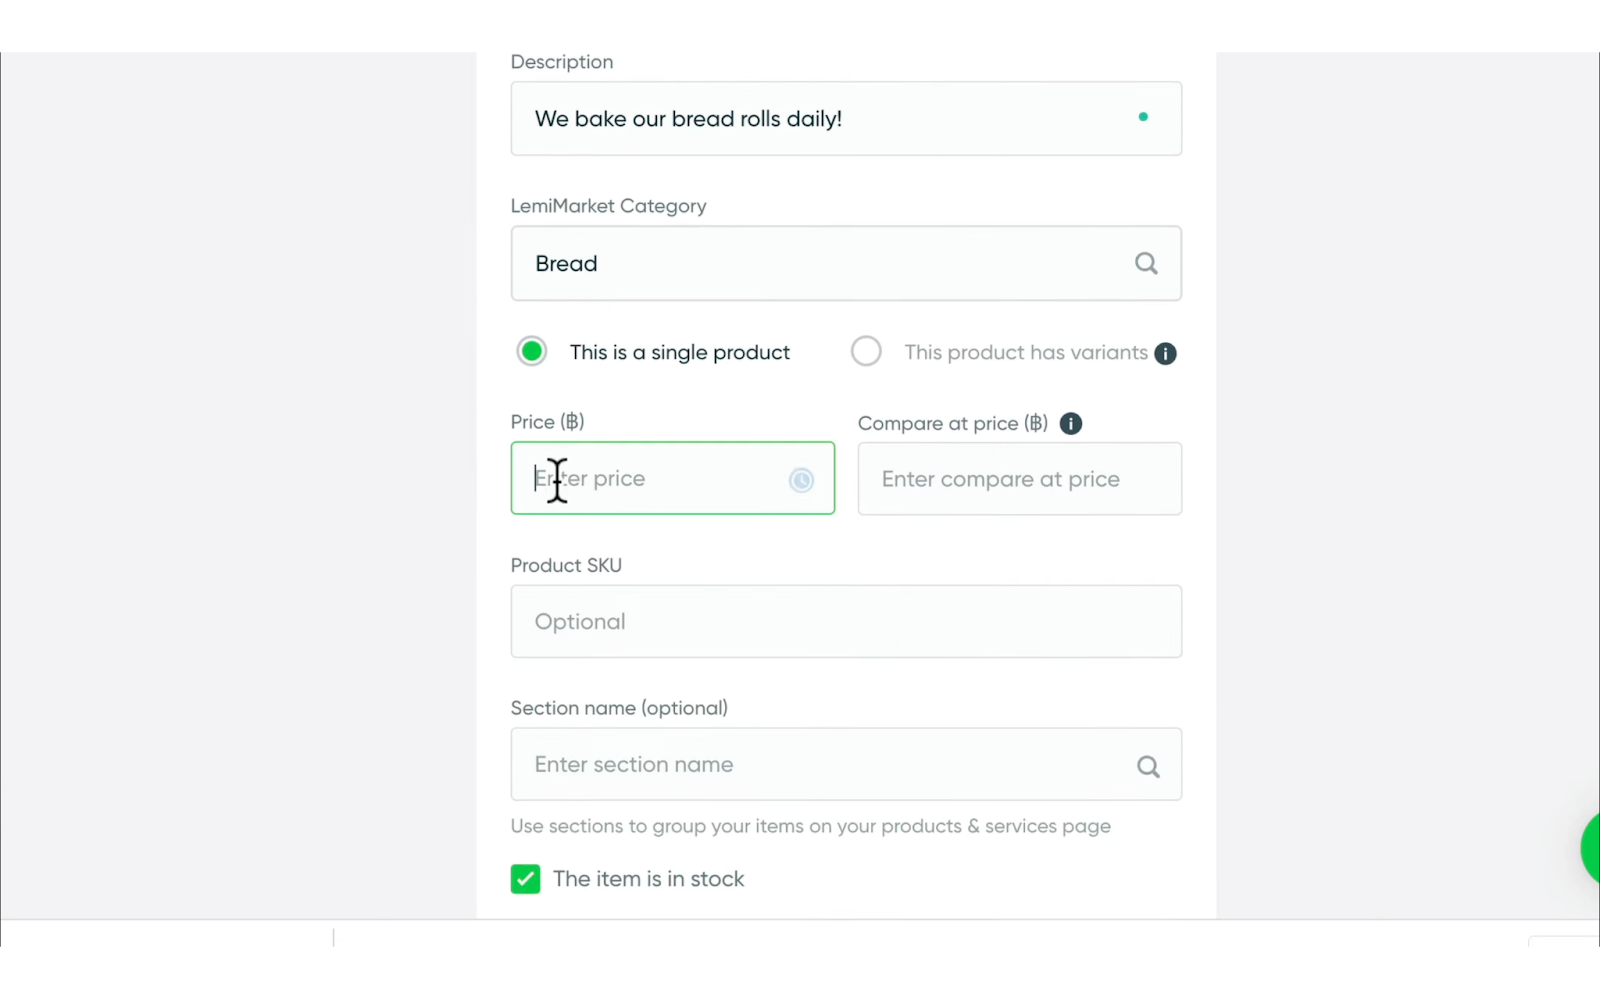Image resolution: width=1600 pixels, height=1000 pixels.
Task: Open the green chat bubble at right edge
Action: pyautogui.click(x=1590, y=848)
